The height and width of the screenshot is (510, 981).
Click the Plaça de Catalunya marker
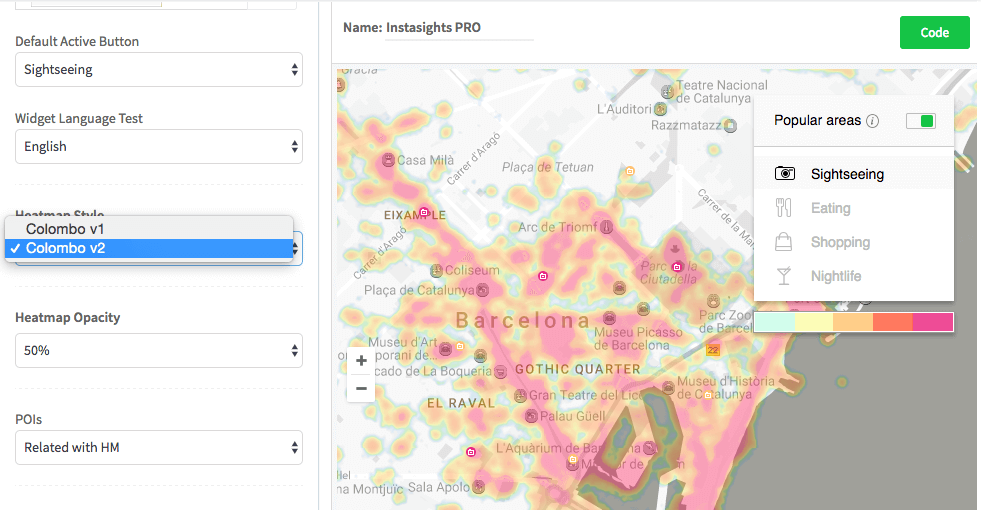(482, 290)
